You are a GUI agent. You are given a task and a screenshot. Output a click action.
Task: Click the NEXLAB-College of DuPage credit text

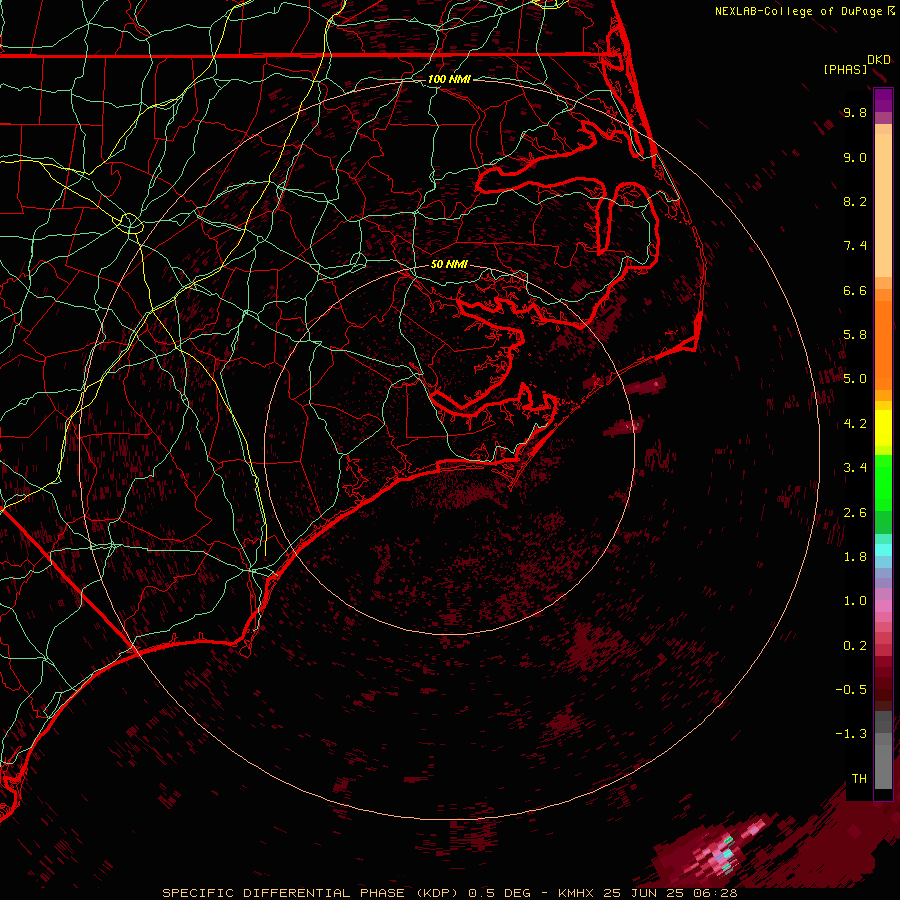coord(798,11)
